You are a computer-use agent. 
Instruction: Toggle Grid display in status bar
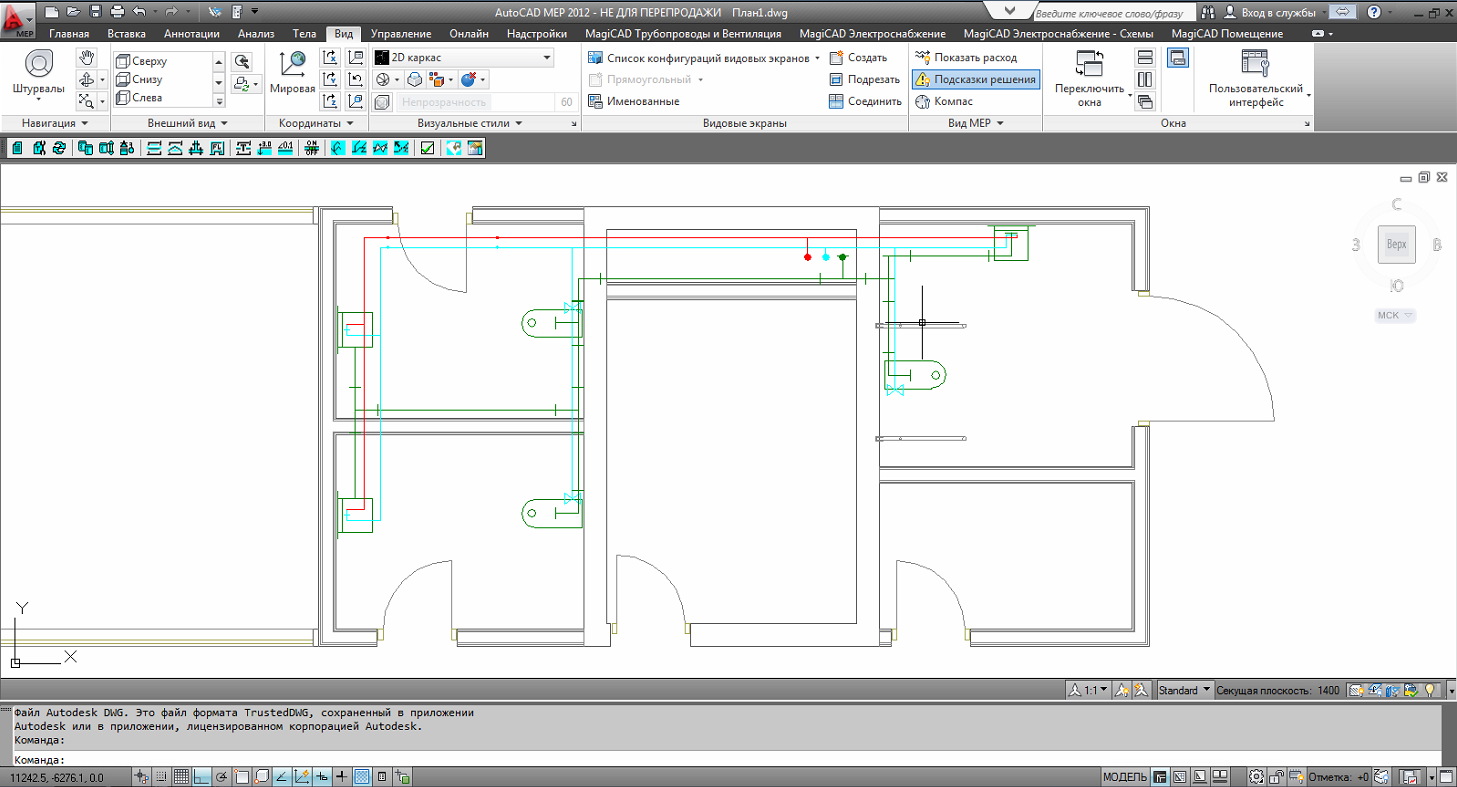pyautogui.click(x=182, y=777)
